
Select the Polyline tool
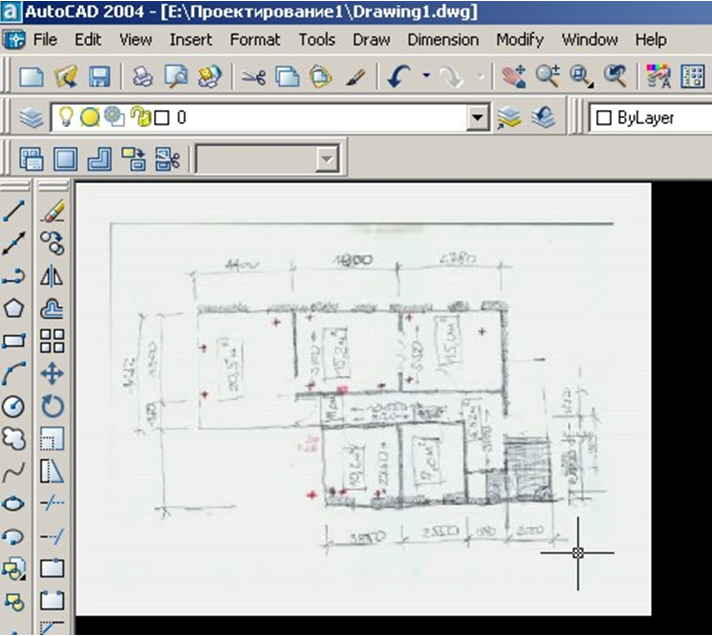point(14,276)
